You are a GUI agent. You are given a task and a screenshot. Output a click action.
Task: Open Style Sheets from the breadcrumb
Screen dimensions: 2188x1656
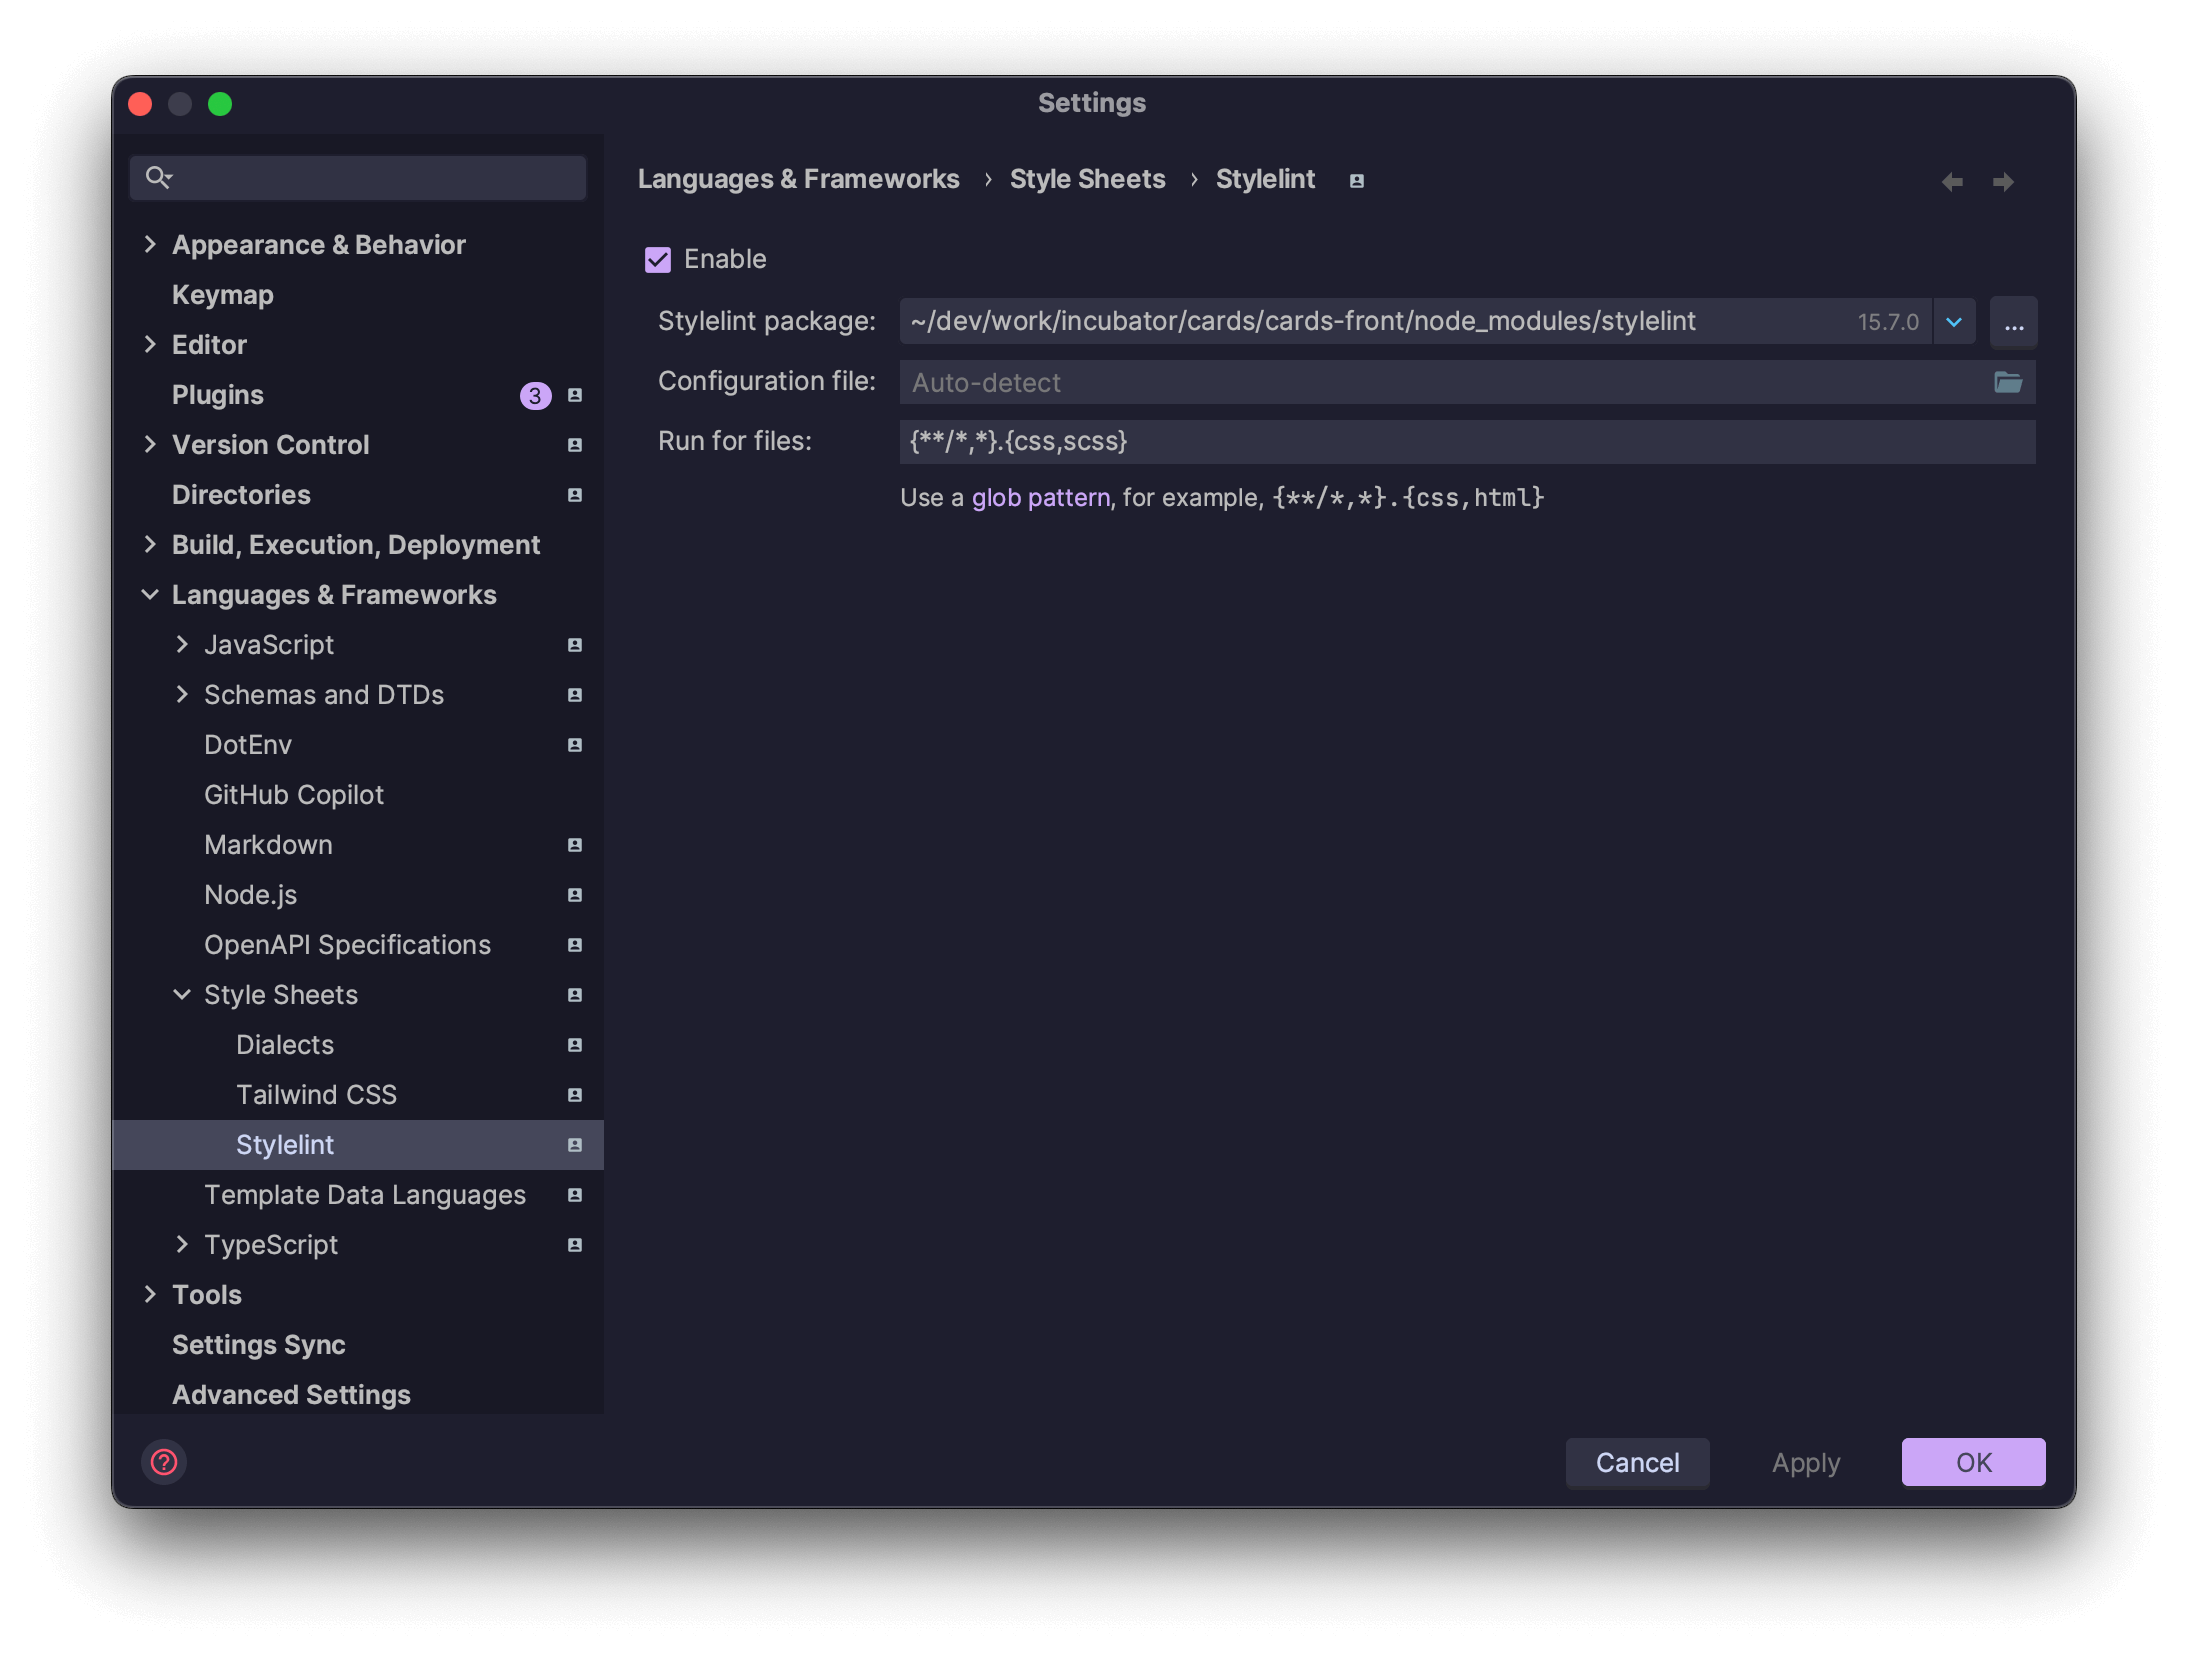tap(1087, 179)
